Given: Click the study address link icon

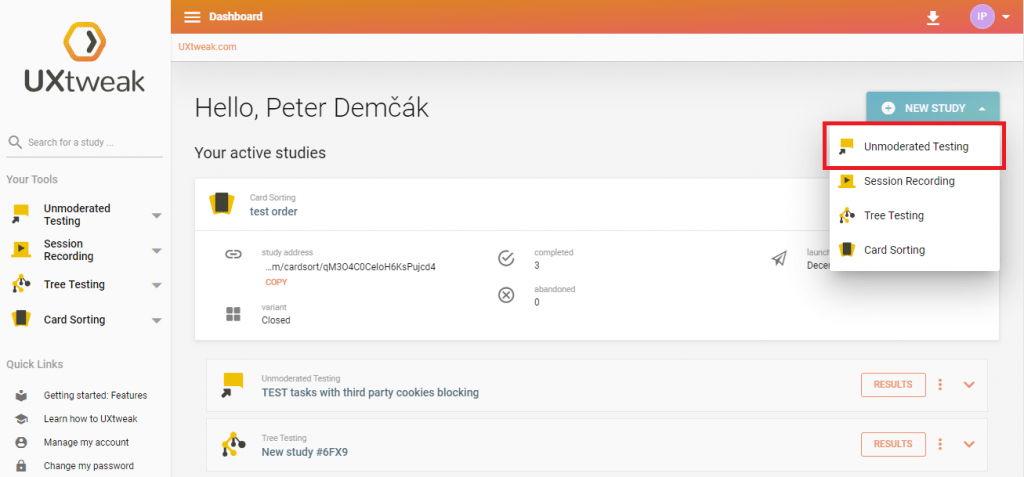Looking at the screenshot, I should (x=233, y=255).
